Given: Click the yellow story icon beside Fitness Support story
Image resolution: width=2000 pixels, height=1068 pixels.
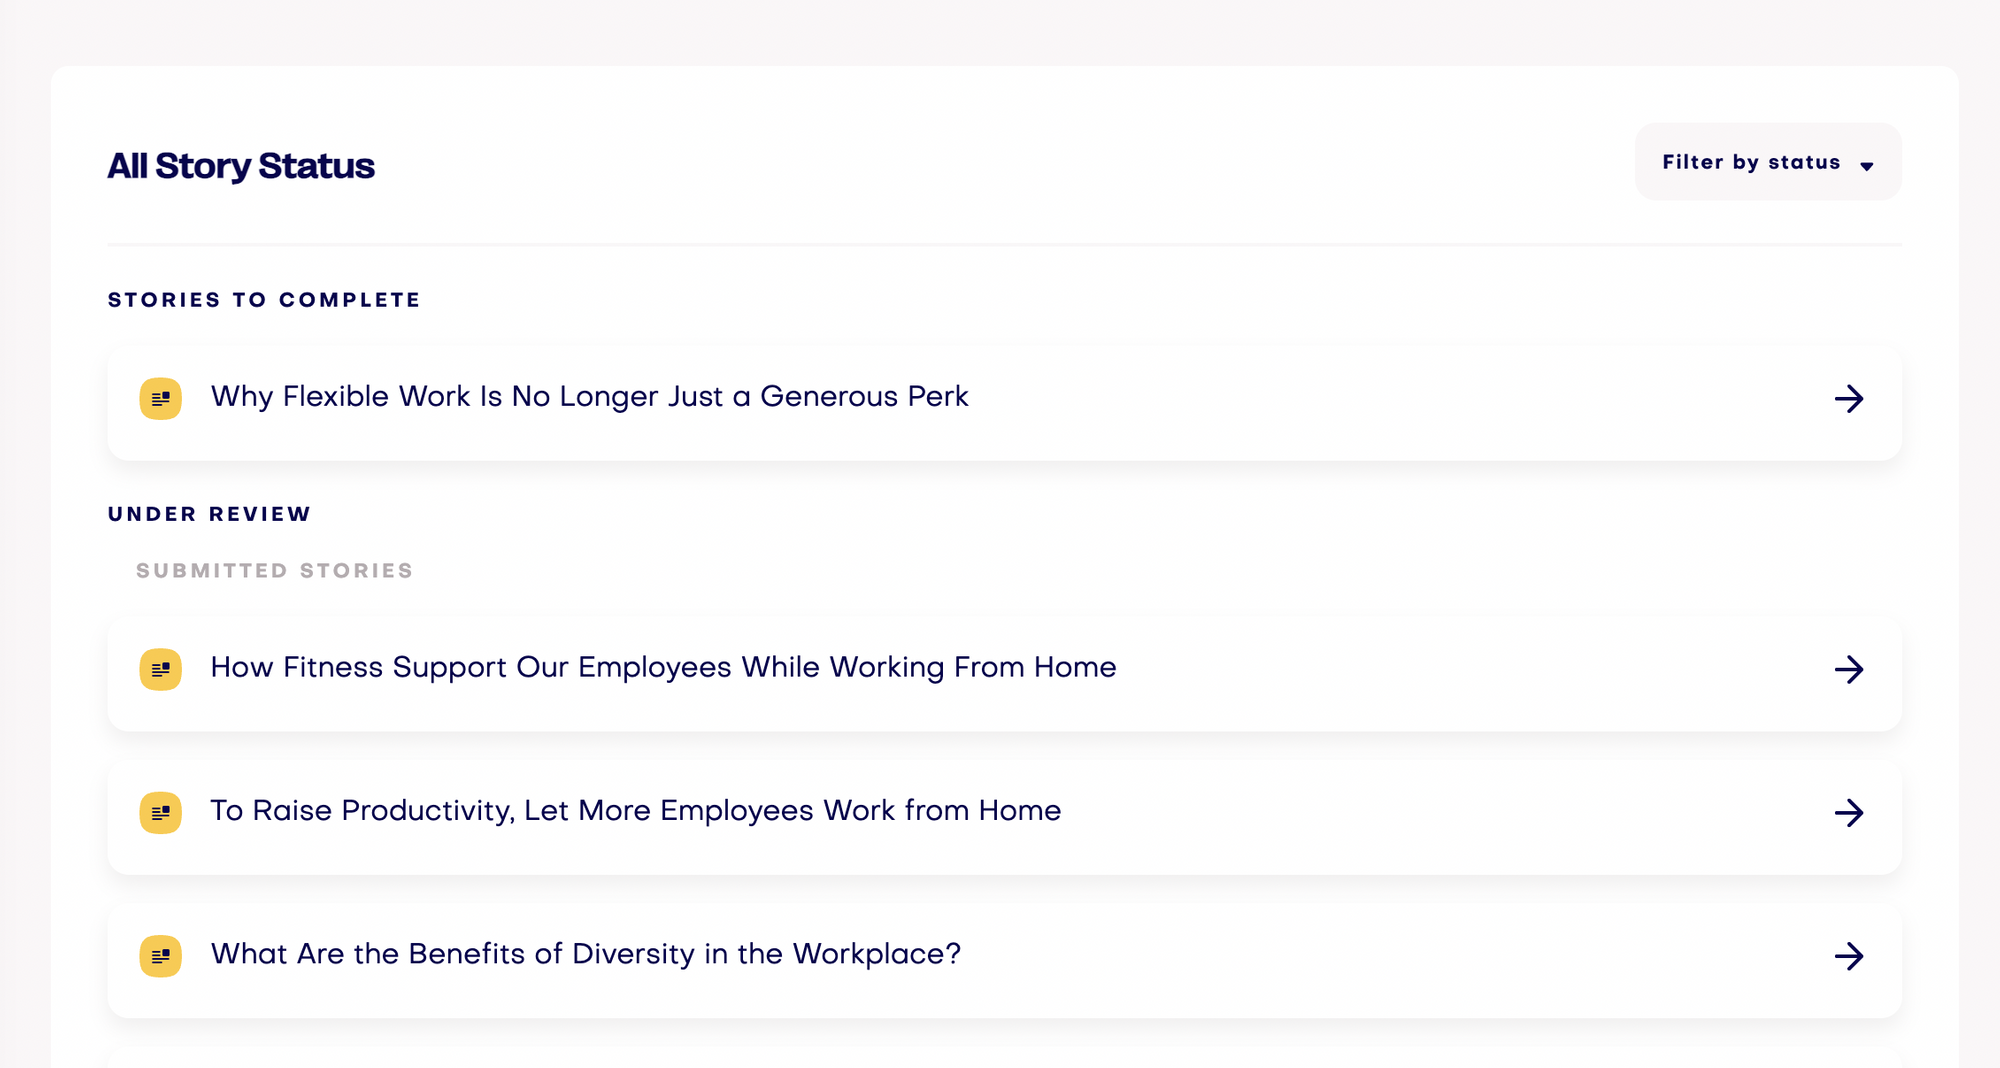Looking at the screenshot, I should click(160, 669).
